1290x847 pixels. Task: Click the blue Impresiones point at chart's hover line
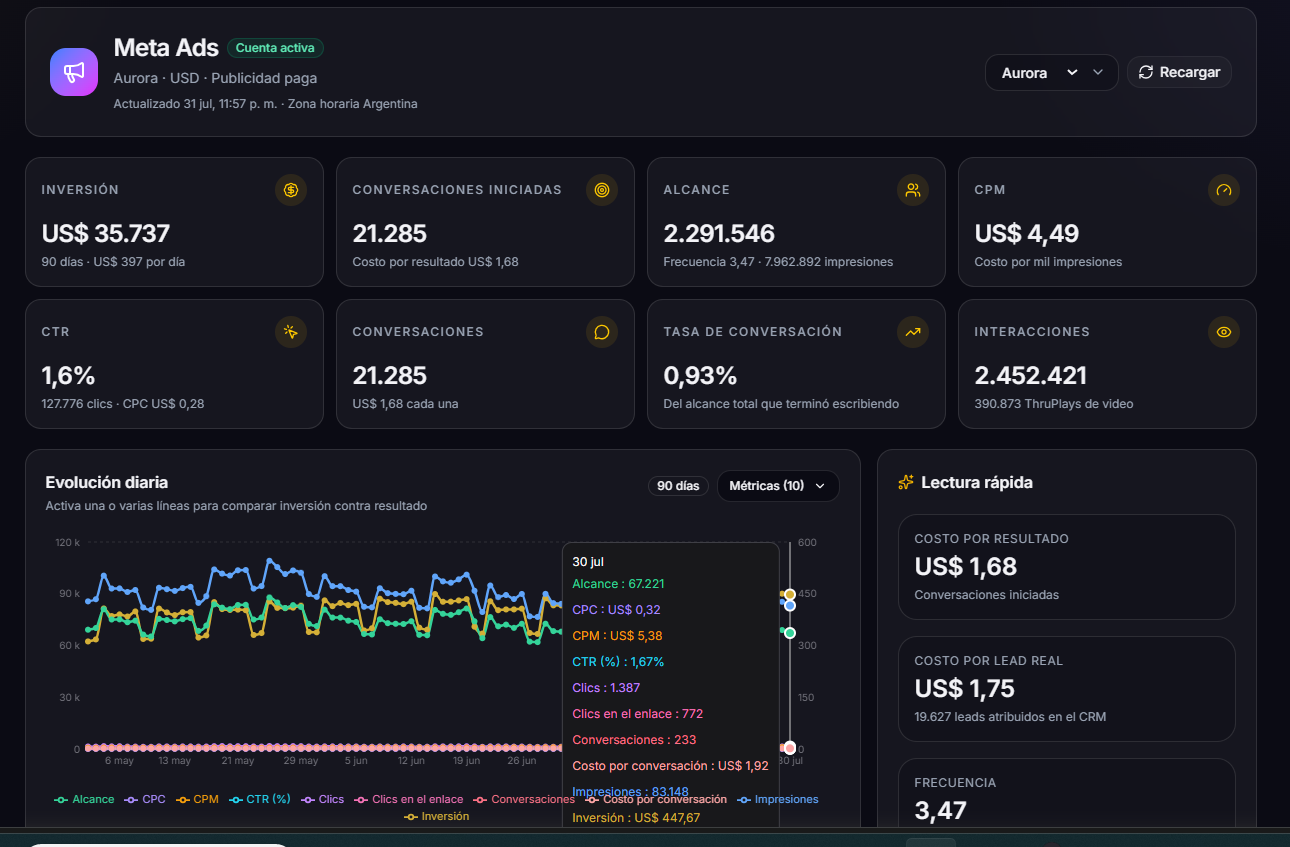click(x=790, y=606)
